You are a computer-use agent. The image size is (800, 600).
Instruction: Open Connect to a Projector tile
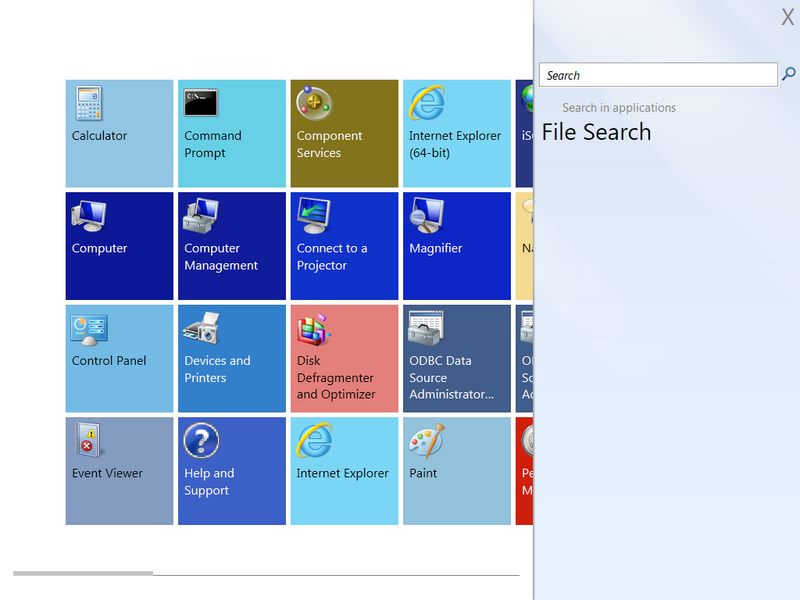344,246
